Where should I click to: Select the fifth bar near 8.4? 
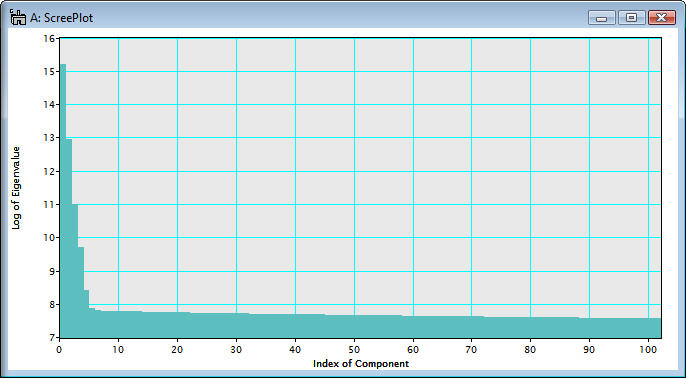86,314
